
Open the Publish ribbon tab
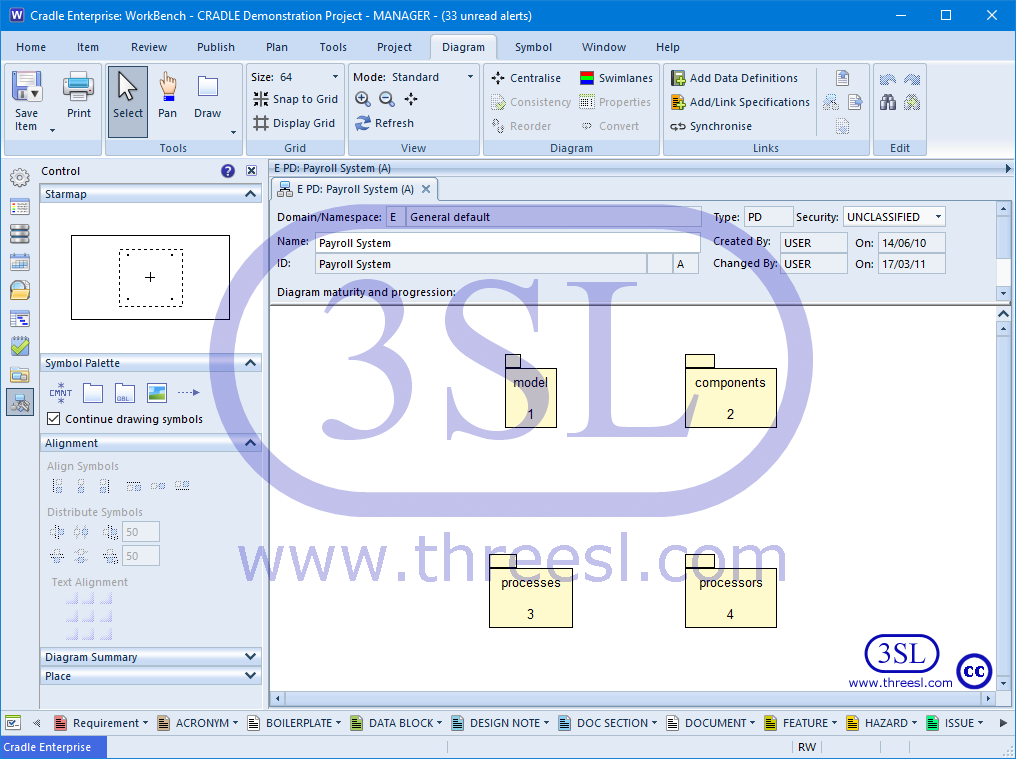[x=216, y=47]
